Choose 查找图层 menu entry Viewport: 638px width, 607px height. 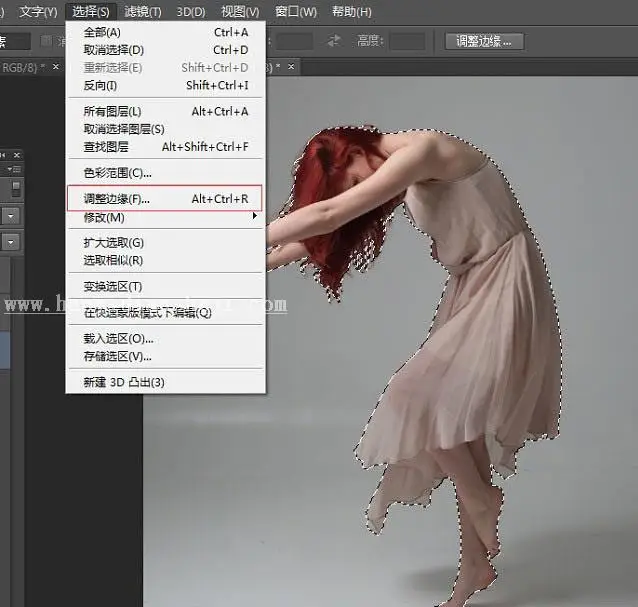click(166, 146)
